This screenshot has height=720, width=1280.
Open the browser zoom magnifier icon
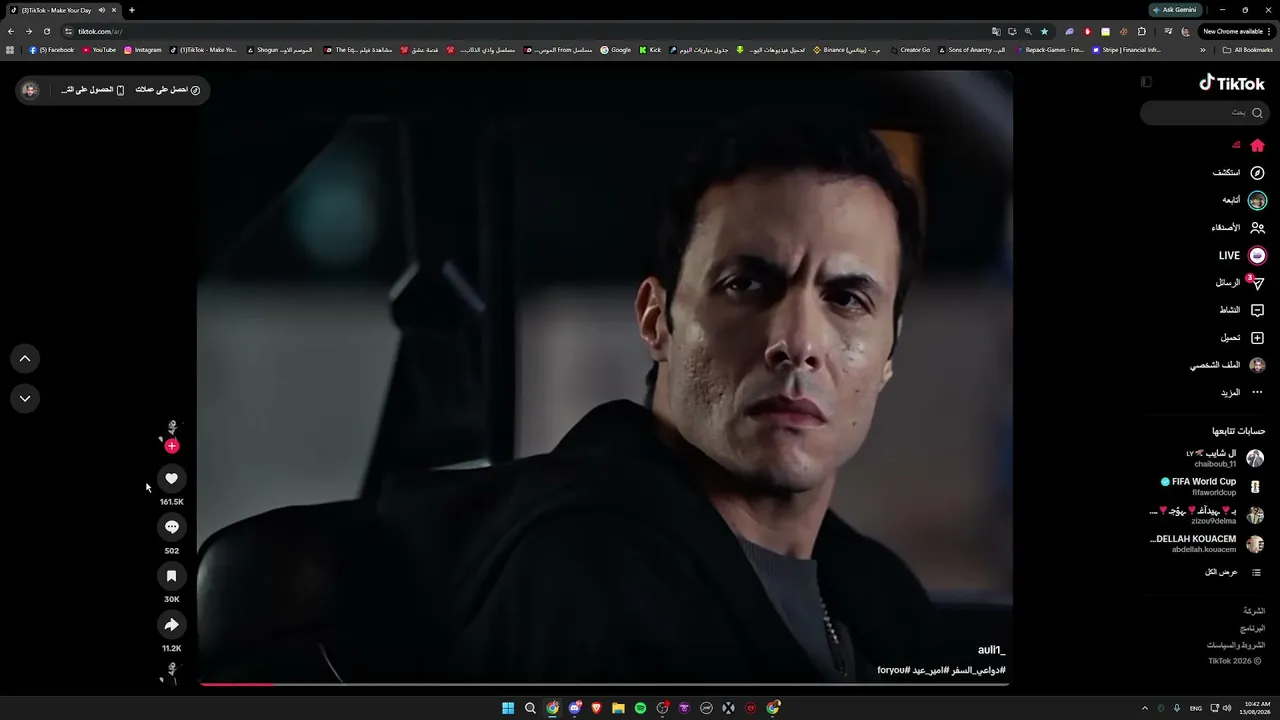(x=1028, y=31)
